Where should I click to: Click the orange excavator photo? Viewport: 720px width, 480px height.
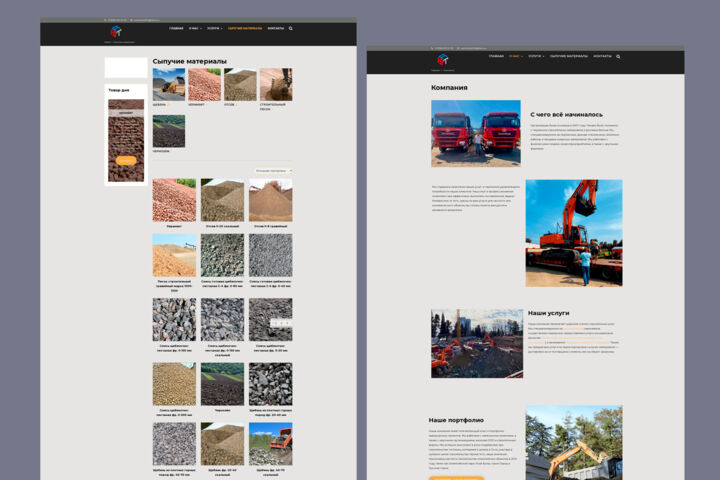click(574, 233)
